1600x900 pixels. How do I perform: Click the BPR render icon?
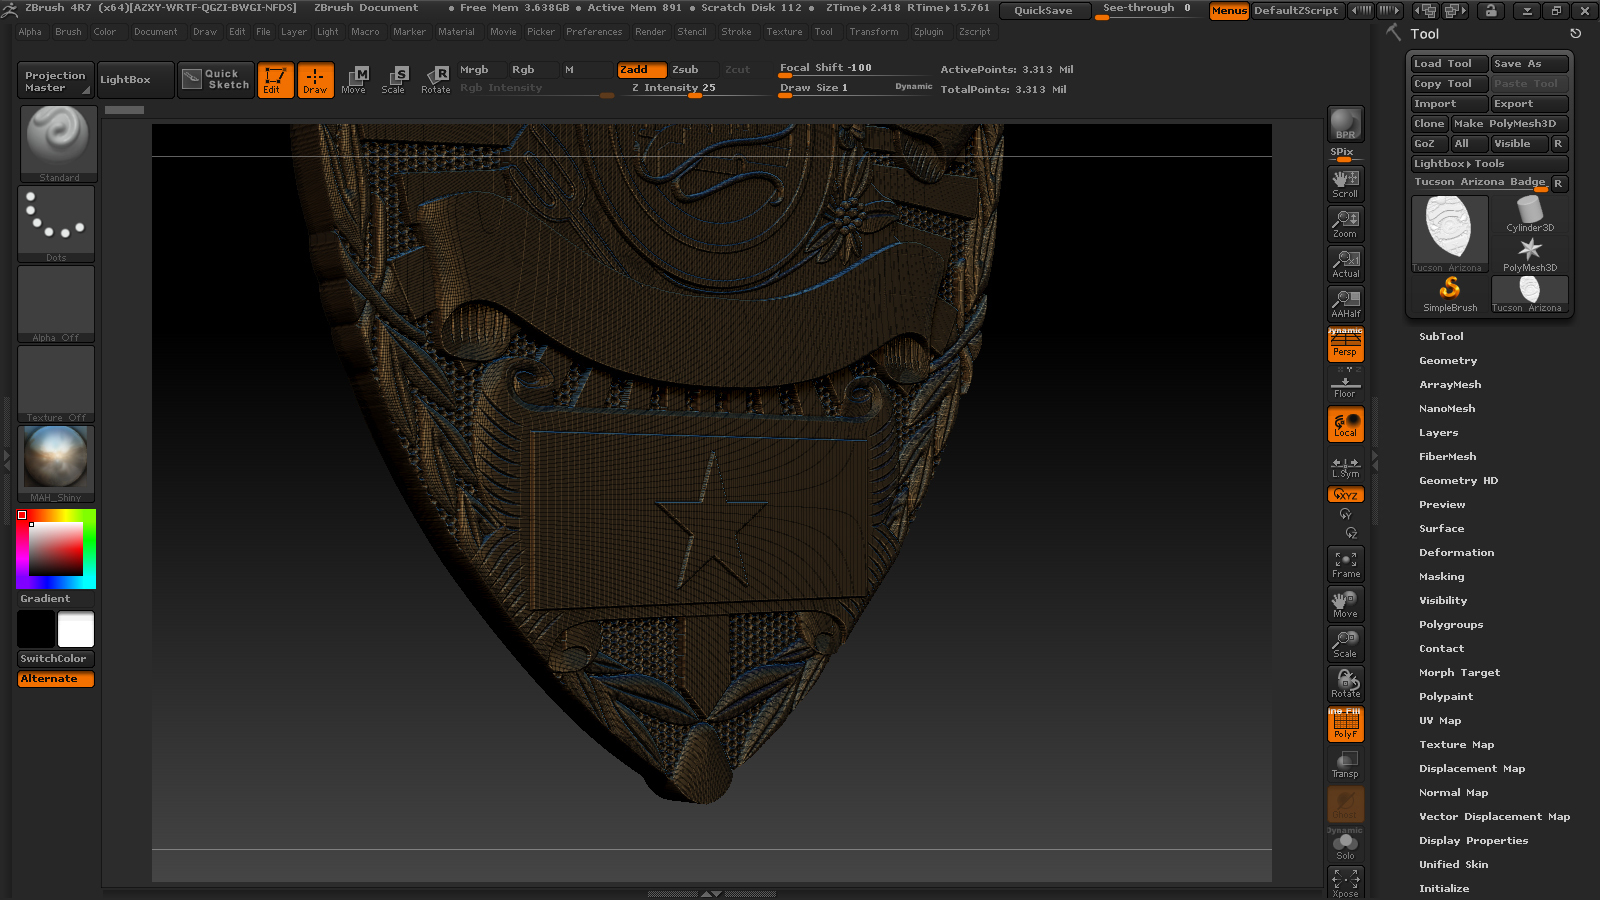pyautogui.click(x=1345, y=124)
